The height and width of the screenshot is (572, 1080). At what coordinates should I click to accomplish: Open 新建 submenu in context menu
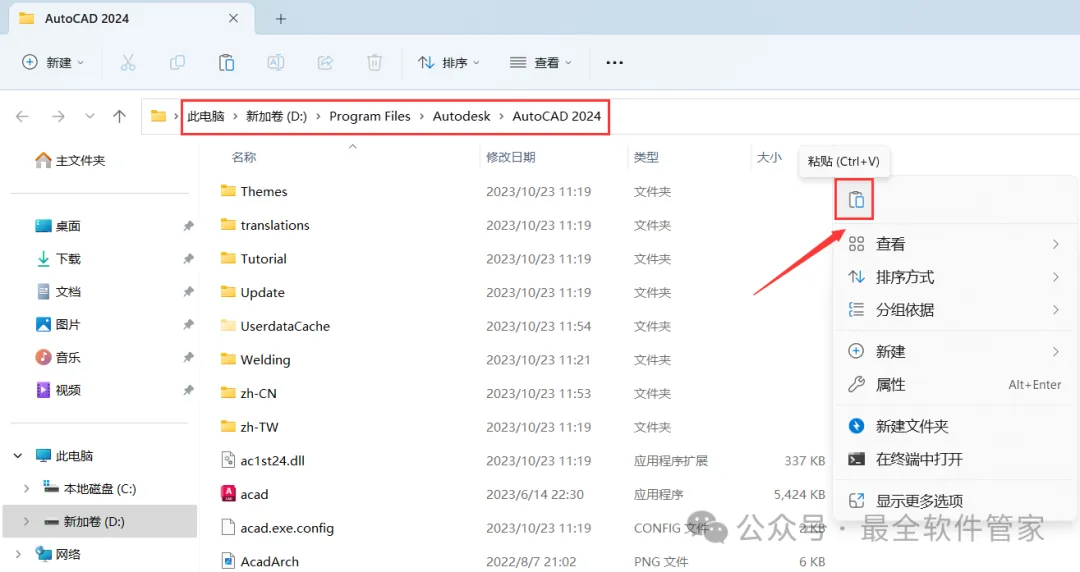click(955, 351)
